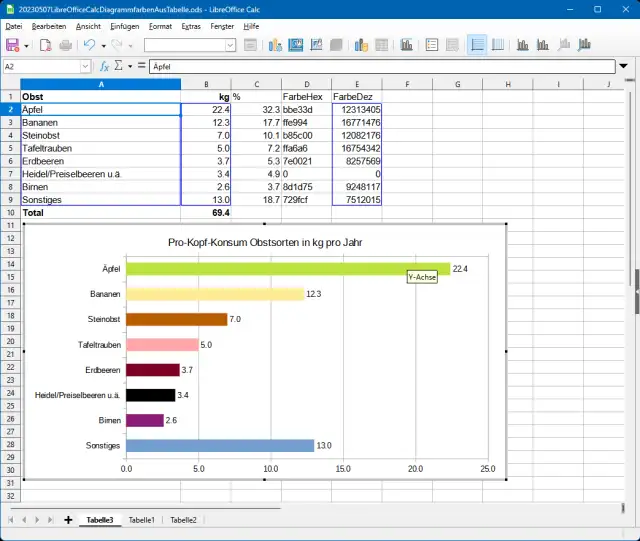Click the Tabelle2 sheet tab
640x541 pixels.
(x=182, y=520)
